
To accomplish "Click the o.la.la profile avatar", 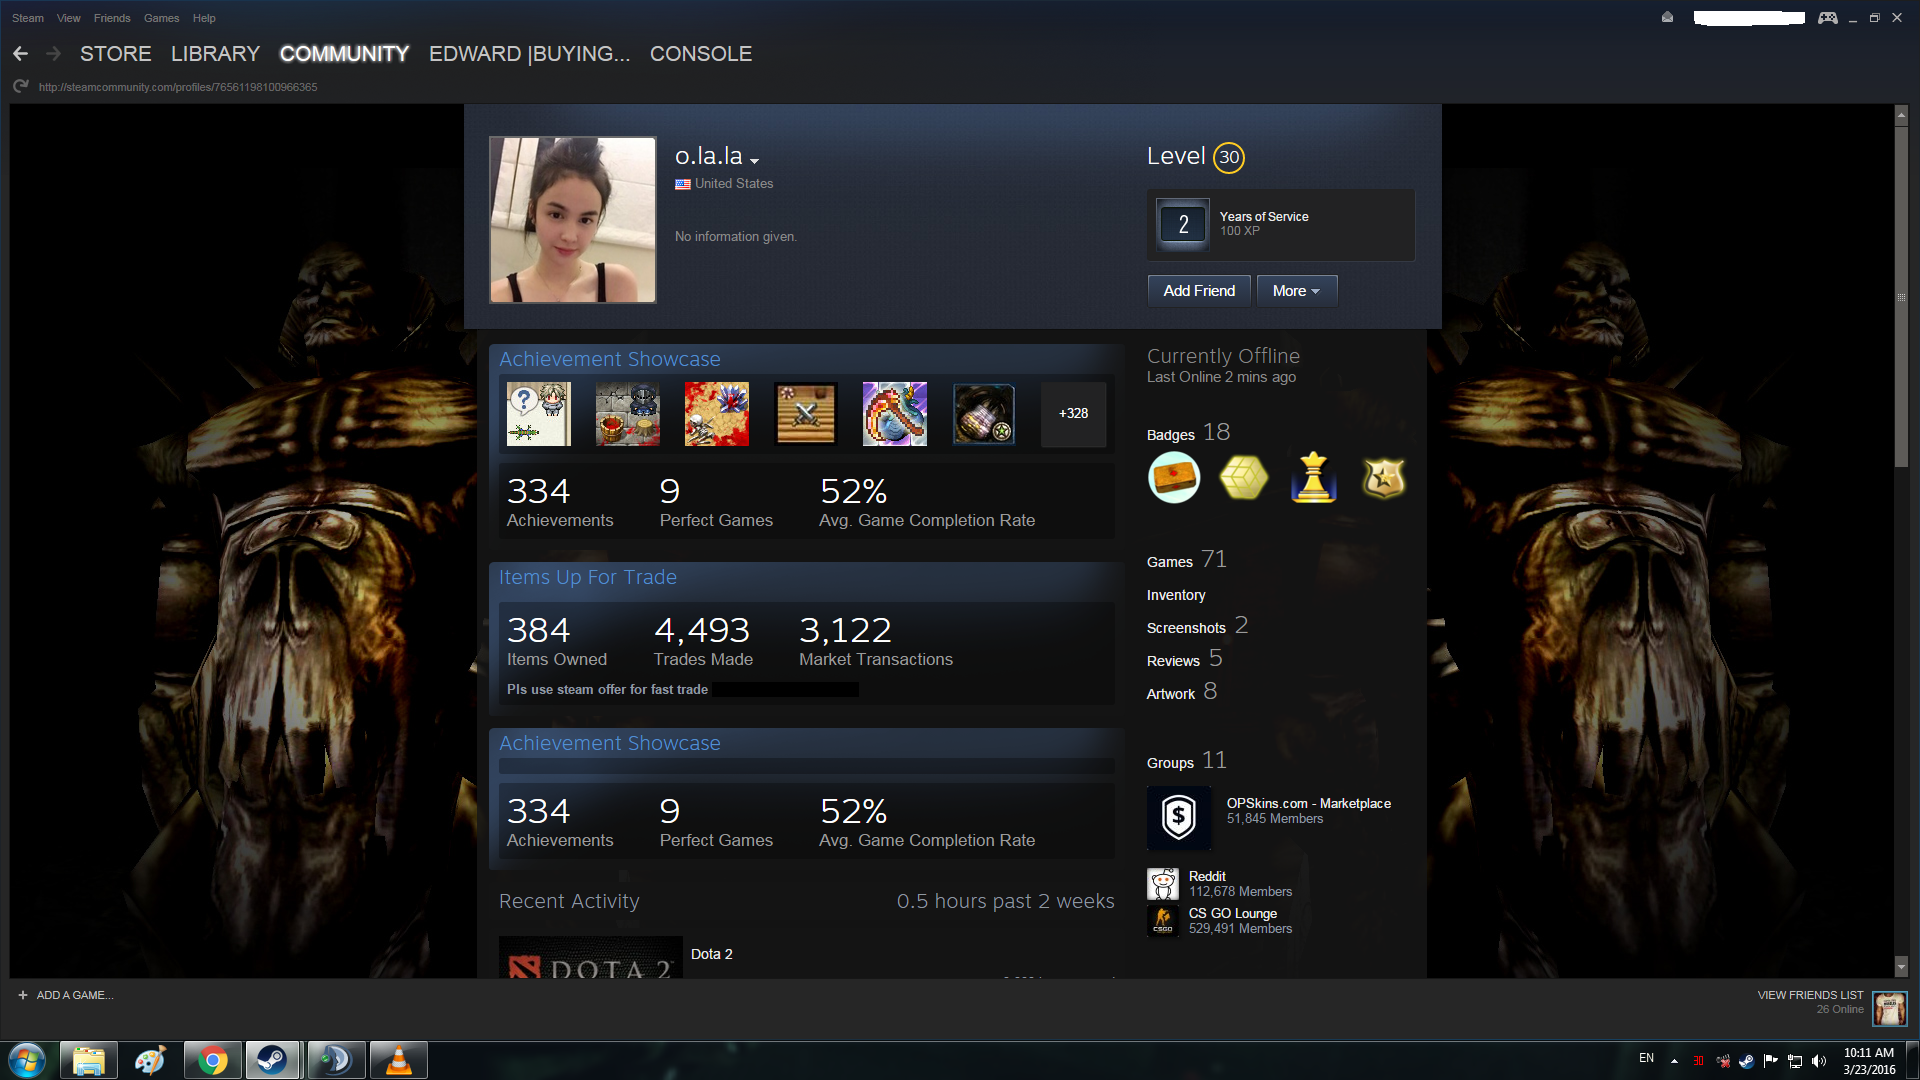I will 573,220.
